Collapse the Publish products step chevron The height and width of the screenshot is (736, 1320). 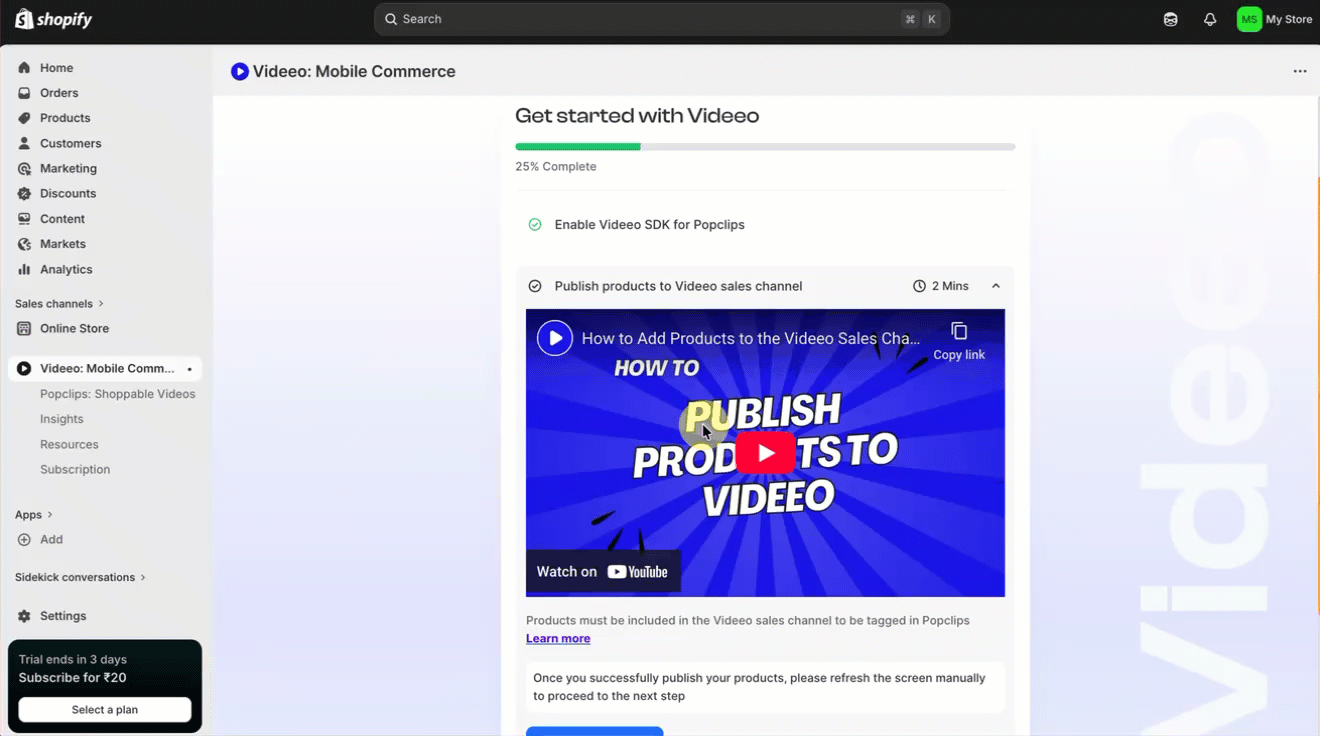point(996,286)
